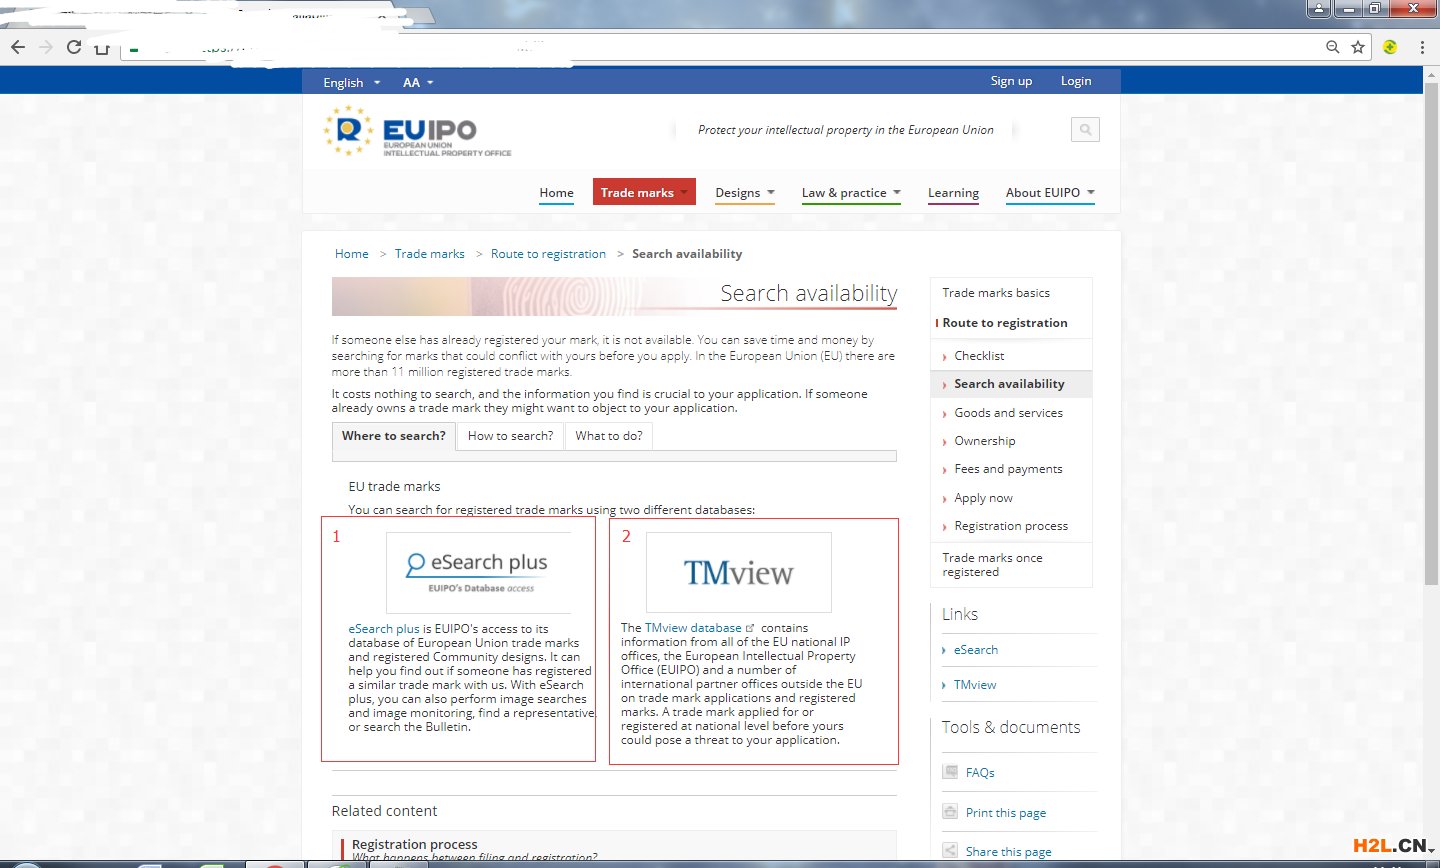The width and height of the screenshot is (1440, 868).
Task: Switch to the How to search? tab
Action: pyautogui.click(x=510, y=436)
